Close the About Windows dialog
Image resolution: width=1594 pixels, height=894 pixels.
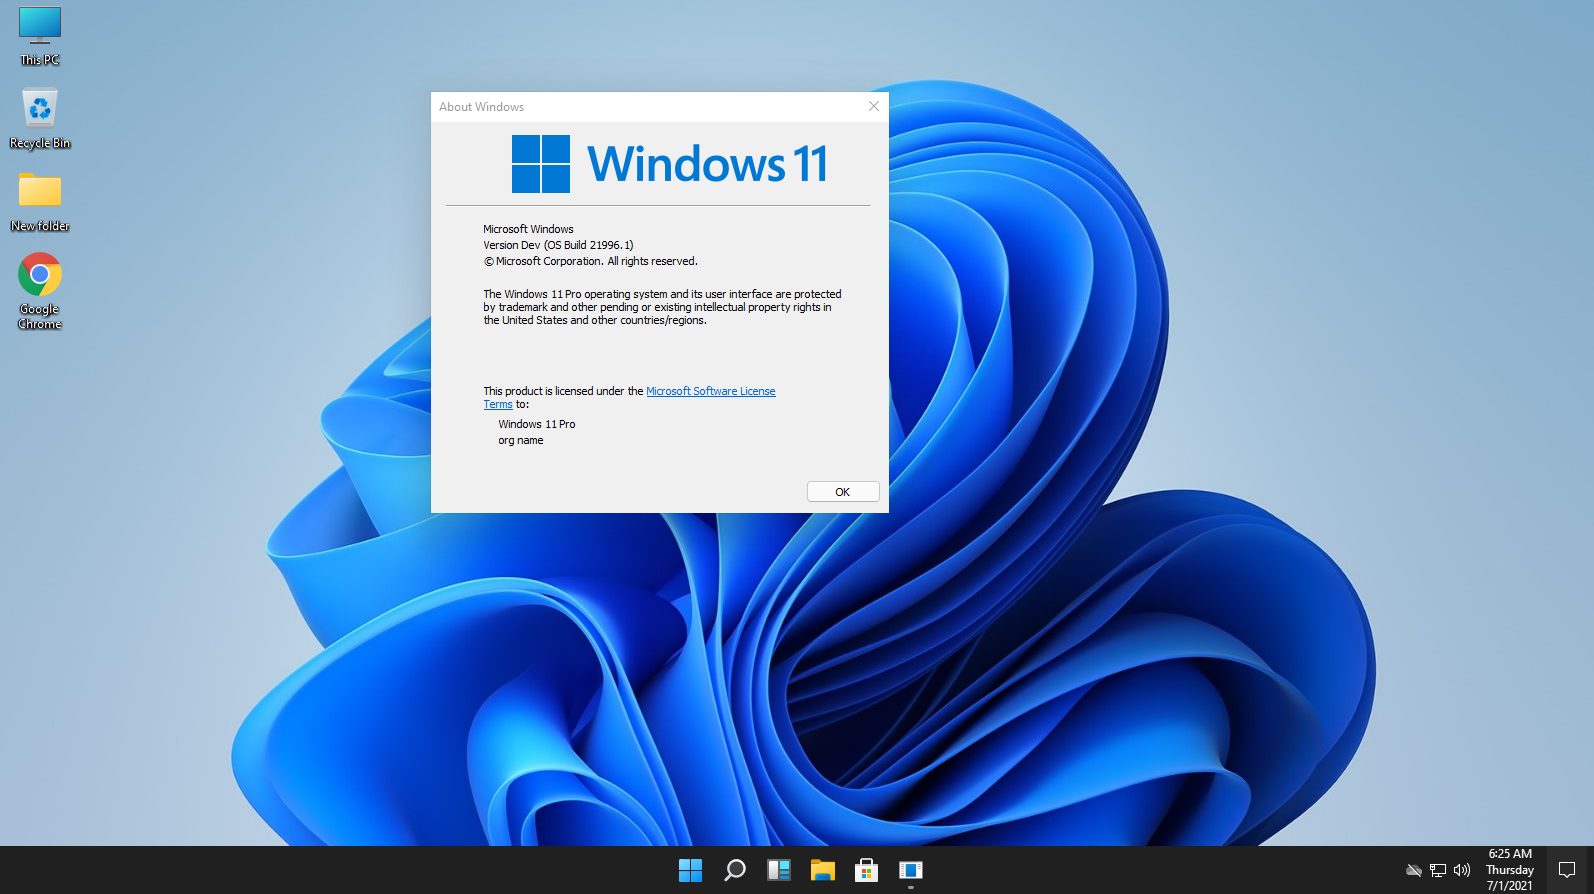[x=874, y=106]
